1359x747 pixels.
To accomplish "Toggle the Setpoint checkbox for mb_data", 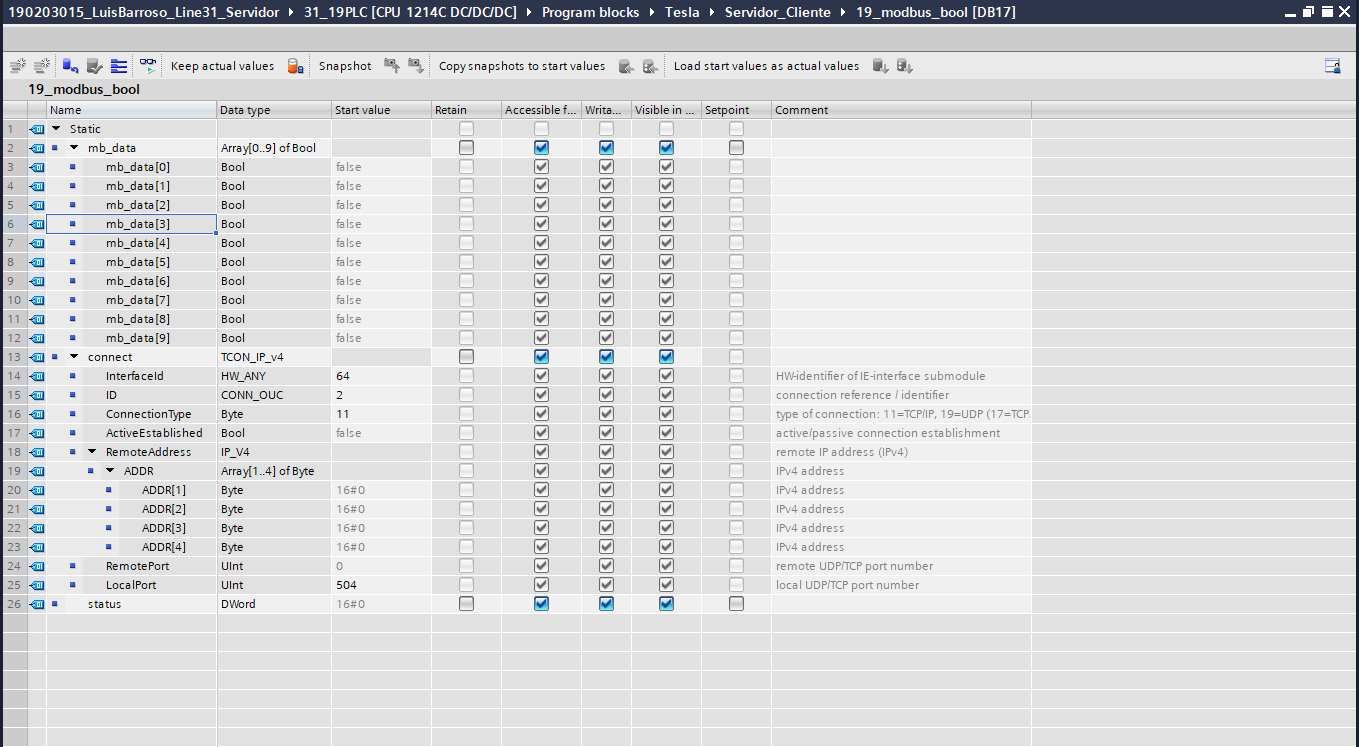I will coord(736,148).
